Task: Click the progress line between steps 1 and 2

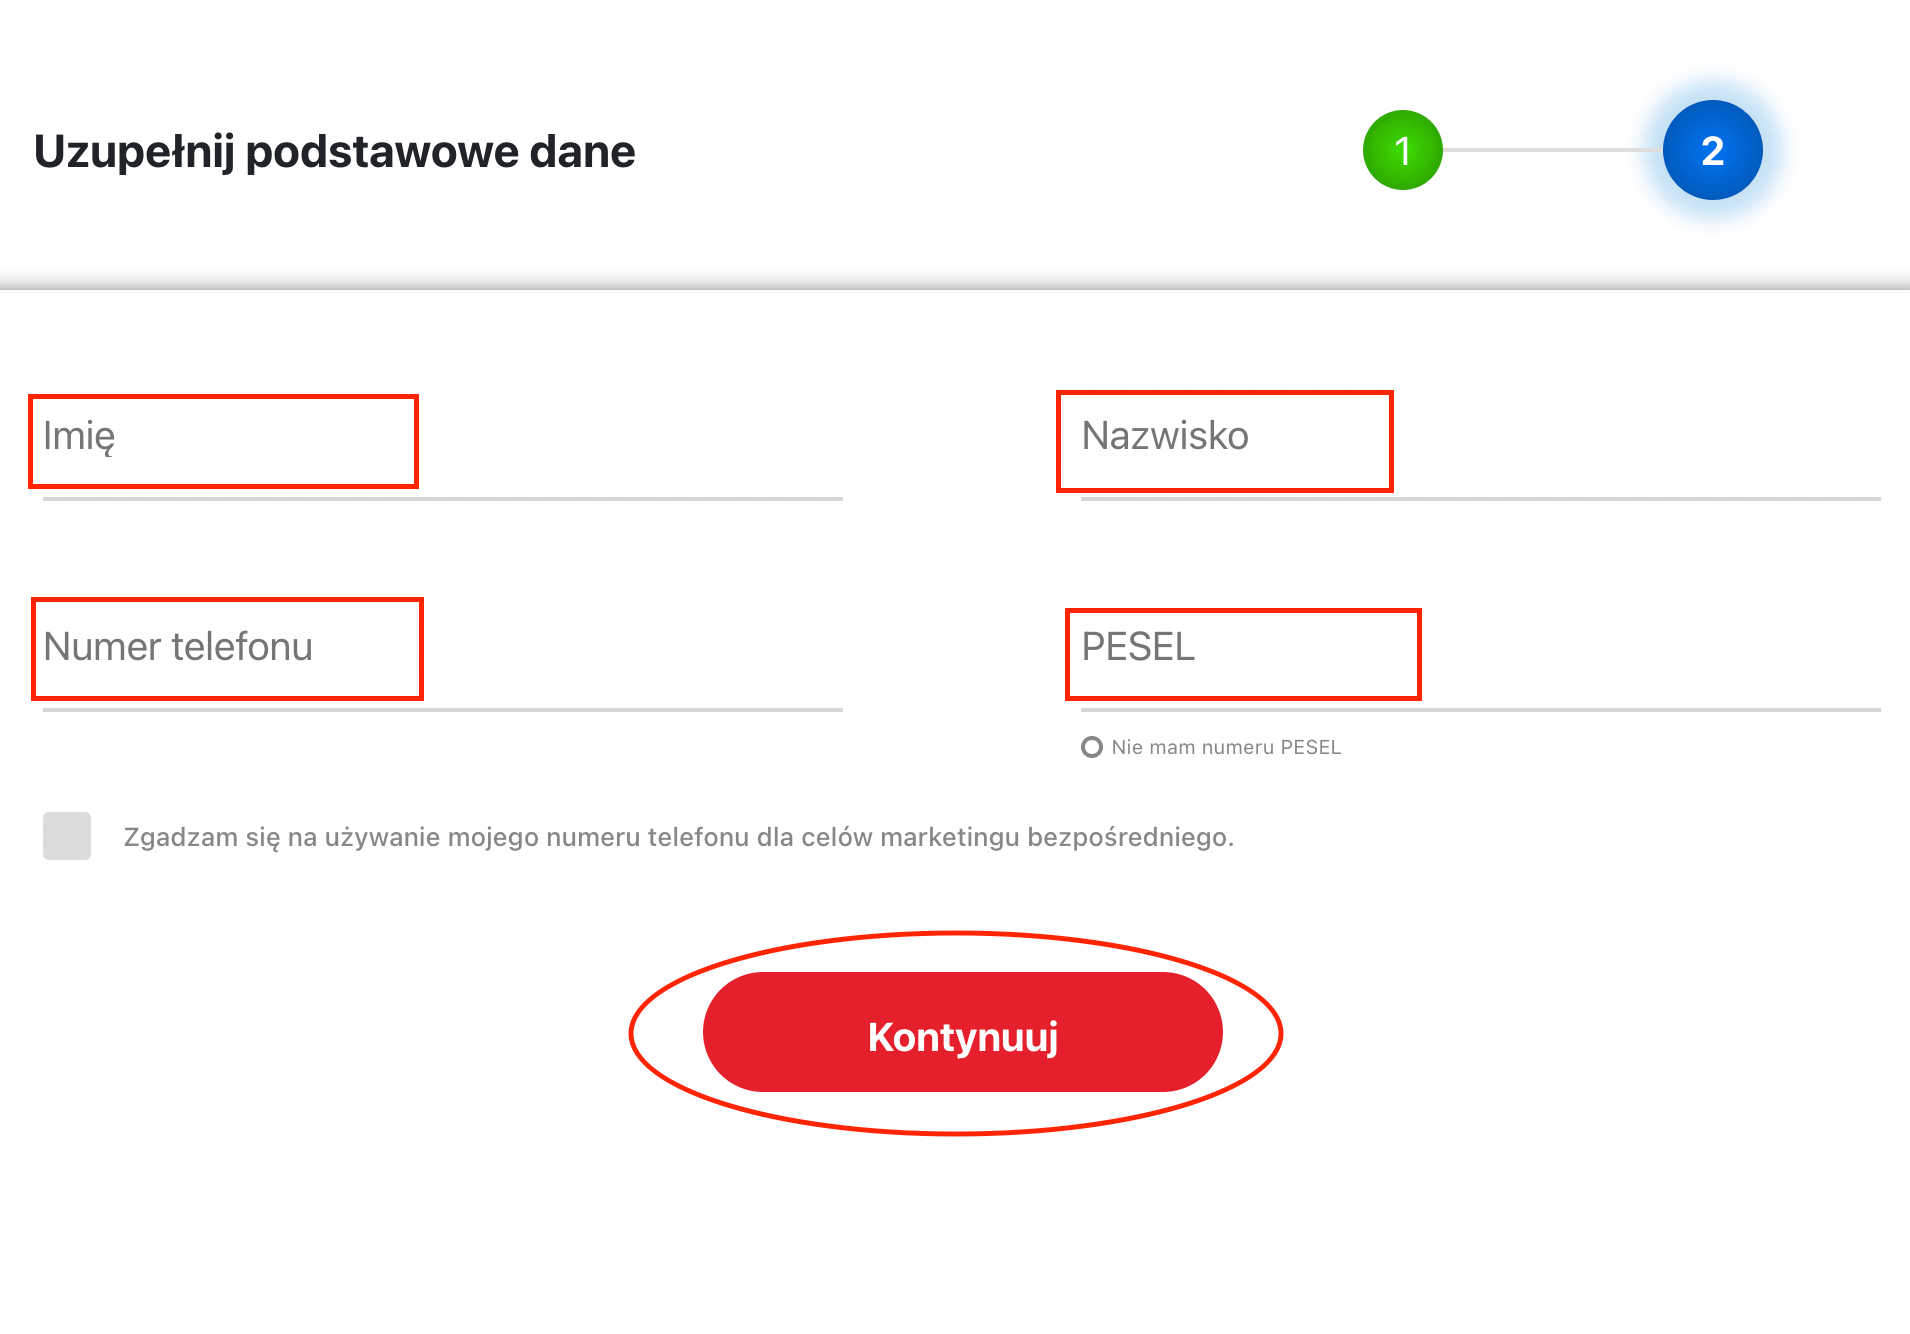Action: coord(1552,150)
